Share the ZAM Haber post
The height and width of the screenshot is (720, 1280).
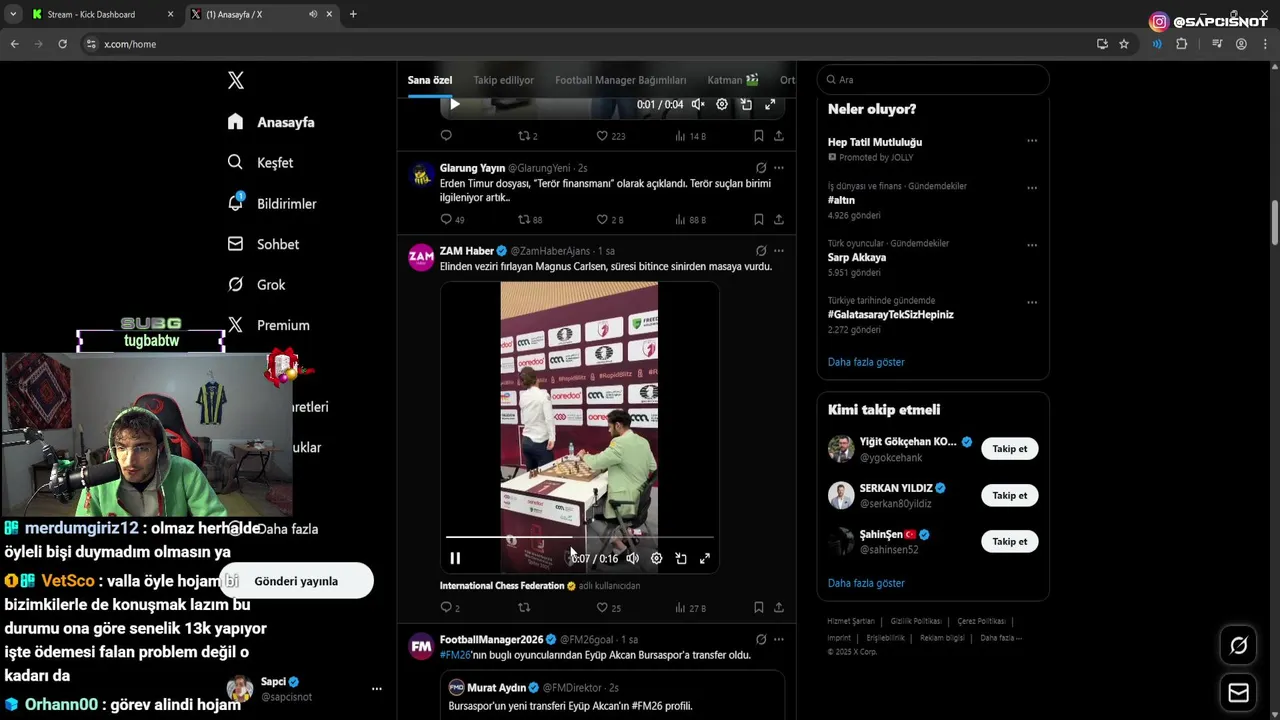(x=779, y=607)
